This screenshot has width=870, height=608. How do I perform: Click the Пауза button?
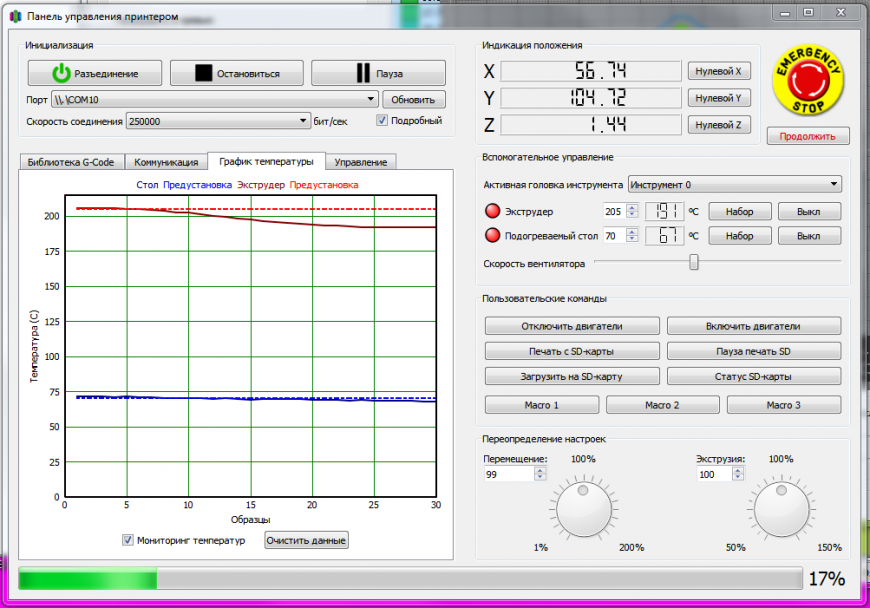pyautogui.click(x=378, y=73)
